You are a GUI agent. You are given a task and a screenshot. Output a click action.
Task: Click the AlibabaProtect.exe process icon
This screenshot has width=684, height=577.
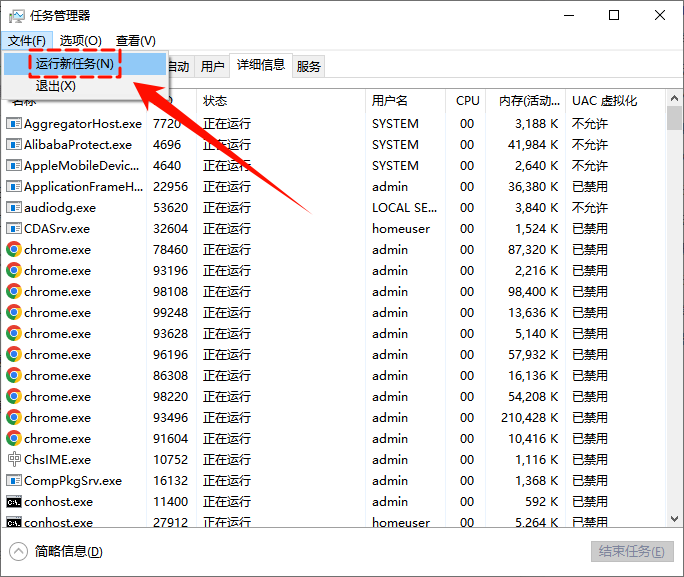[14, 145]
